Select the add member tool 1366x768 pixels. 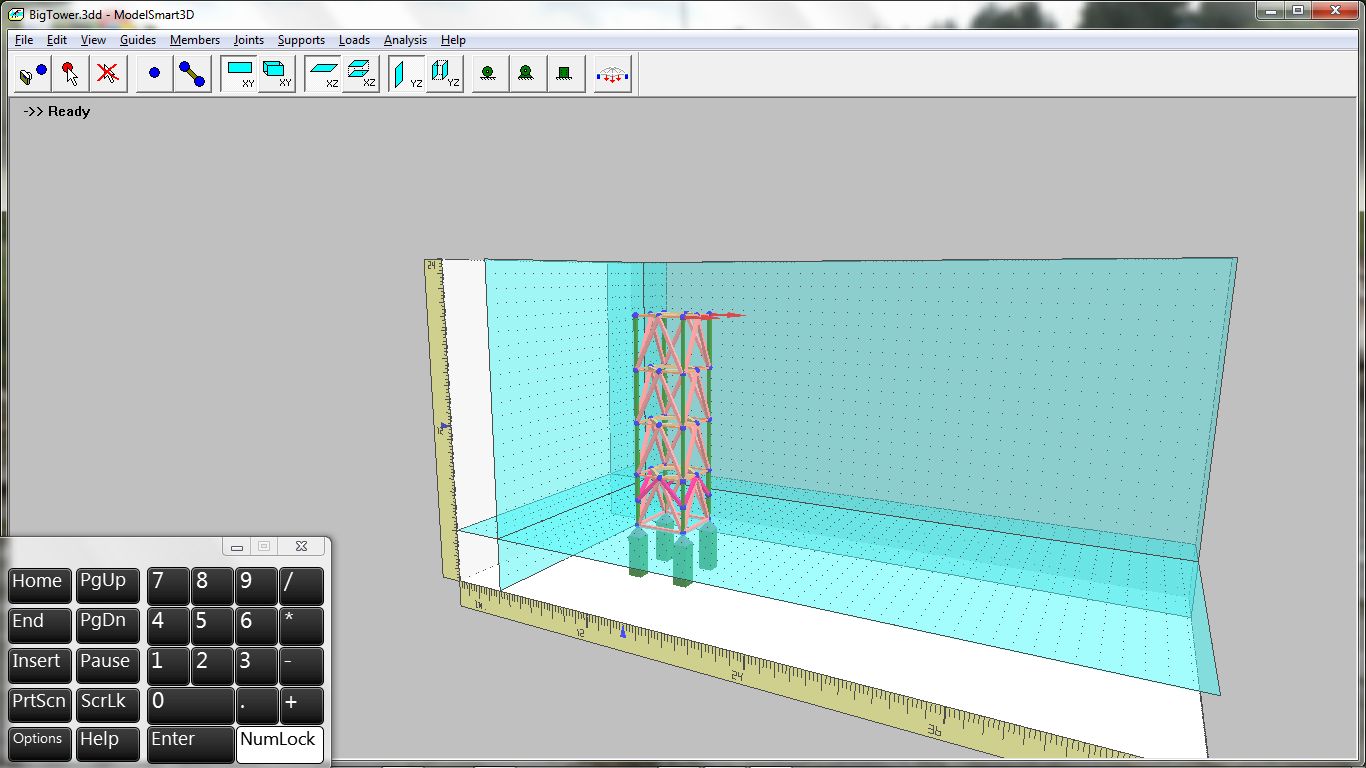click(x=192, y=74)
